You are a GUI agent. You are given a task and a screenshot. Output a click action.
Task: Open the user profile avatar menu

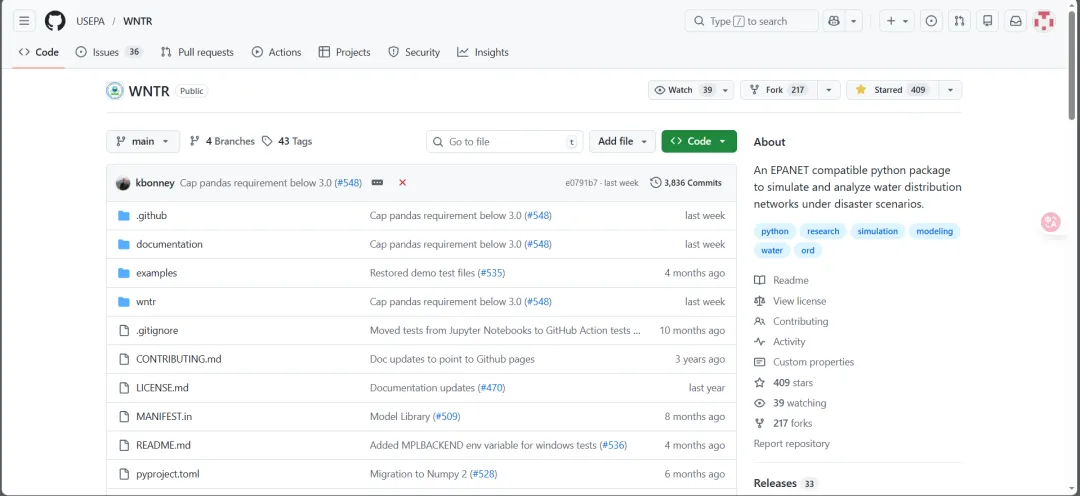coord(1044,21)
